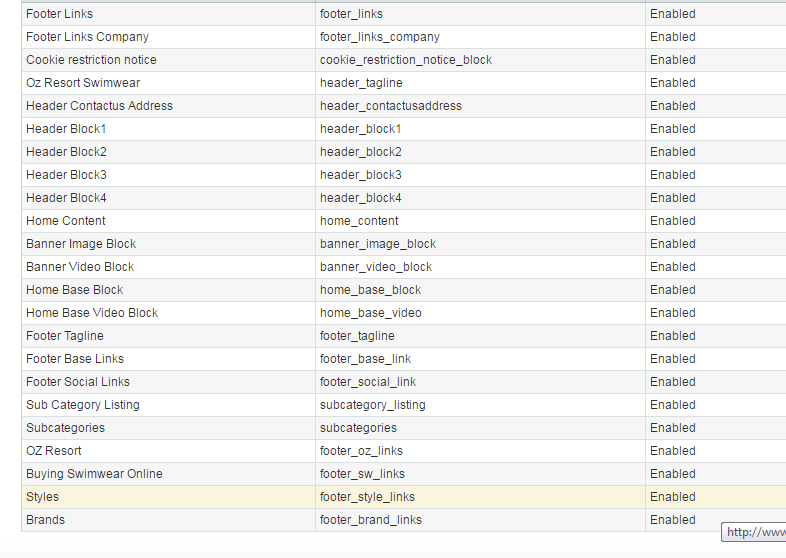Select the Footer Links Company row
The height and width of the screenshot is (558, 786).
coord(87,37)
